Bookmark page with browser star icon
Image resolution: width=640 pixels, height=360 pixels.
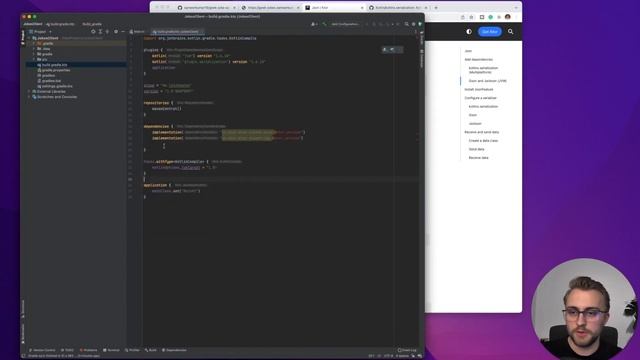471,17
